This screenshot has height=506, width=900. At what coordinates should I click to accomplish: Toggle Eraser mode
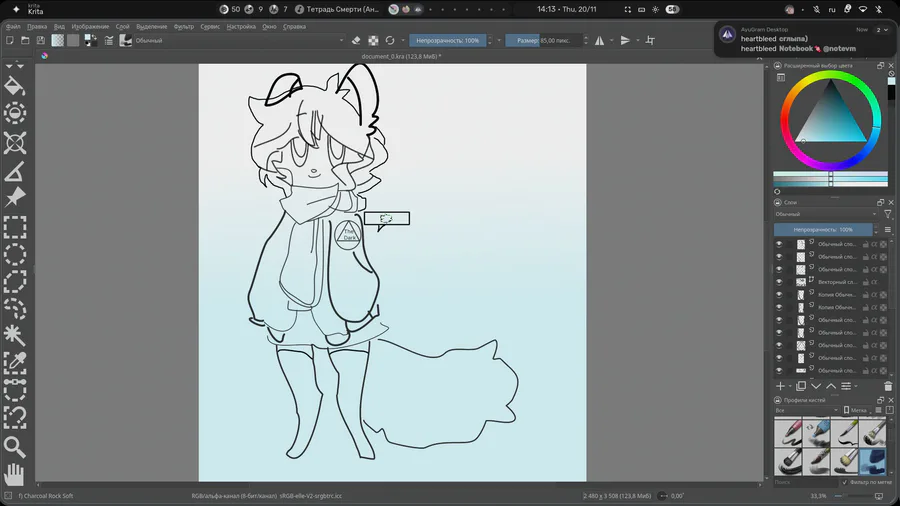point(356,40)
